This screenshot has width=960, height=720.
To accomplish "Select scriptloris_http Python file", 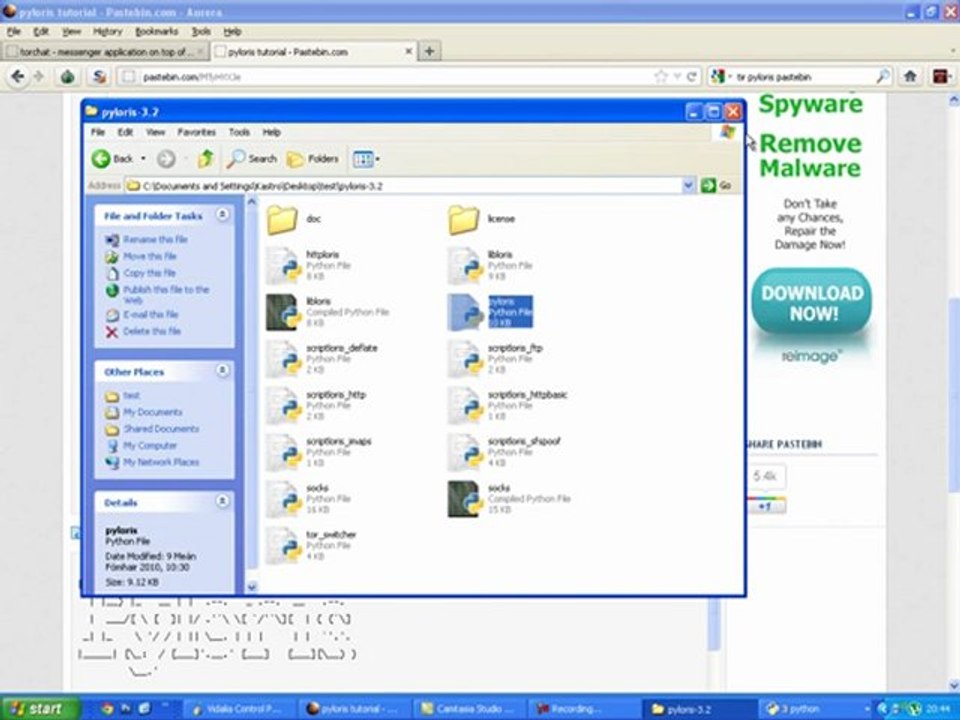I will click(316, 405).
